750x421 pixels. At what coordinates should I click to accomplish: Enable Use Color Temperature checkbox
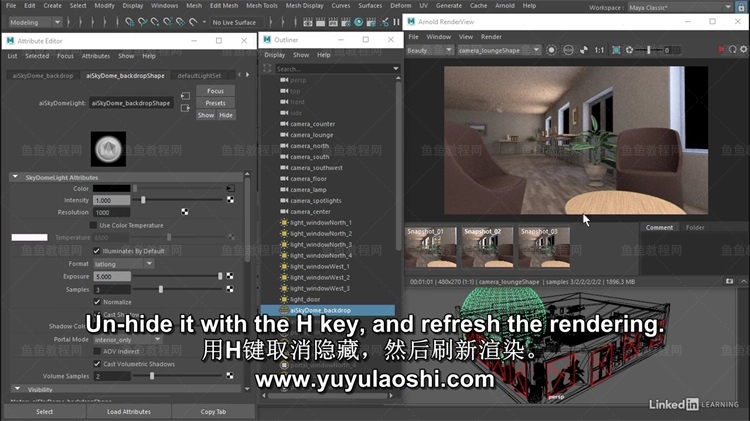[93, 225]
